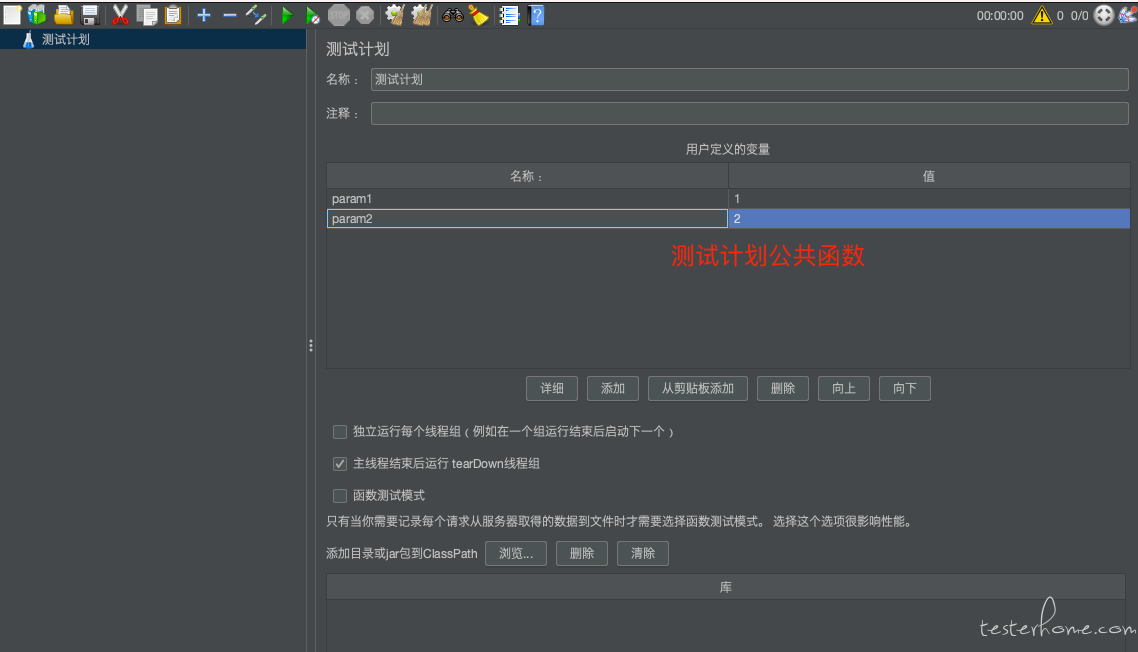This screenshot has width=1138, height=652.
Task: Click the 名称 input field
Action: click(x=750, y=79)
